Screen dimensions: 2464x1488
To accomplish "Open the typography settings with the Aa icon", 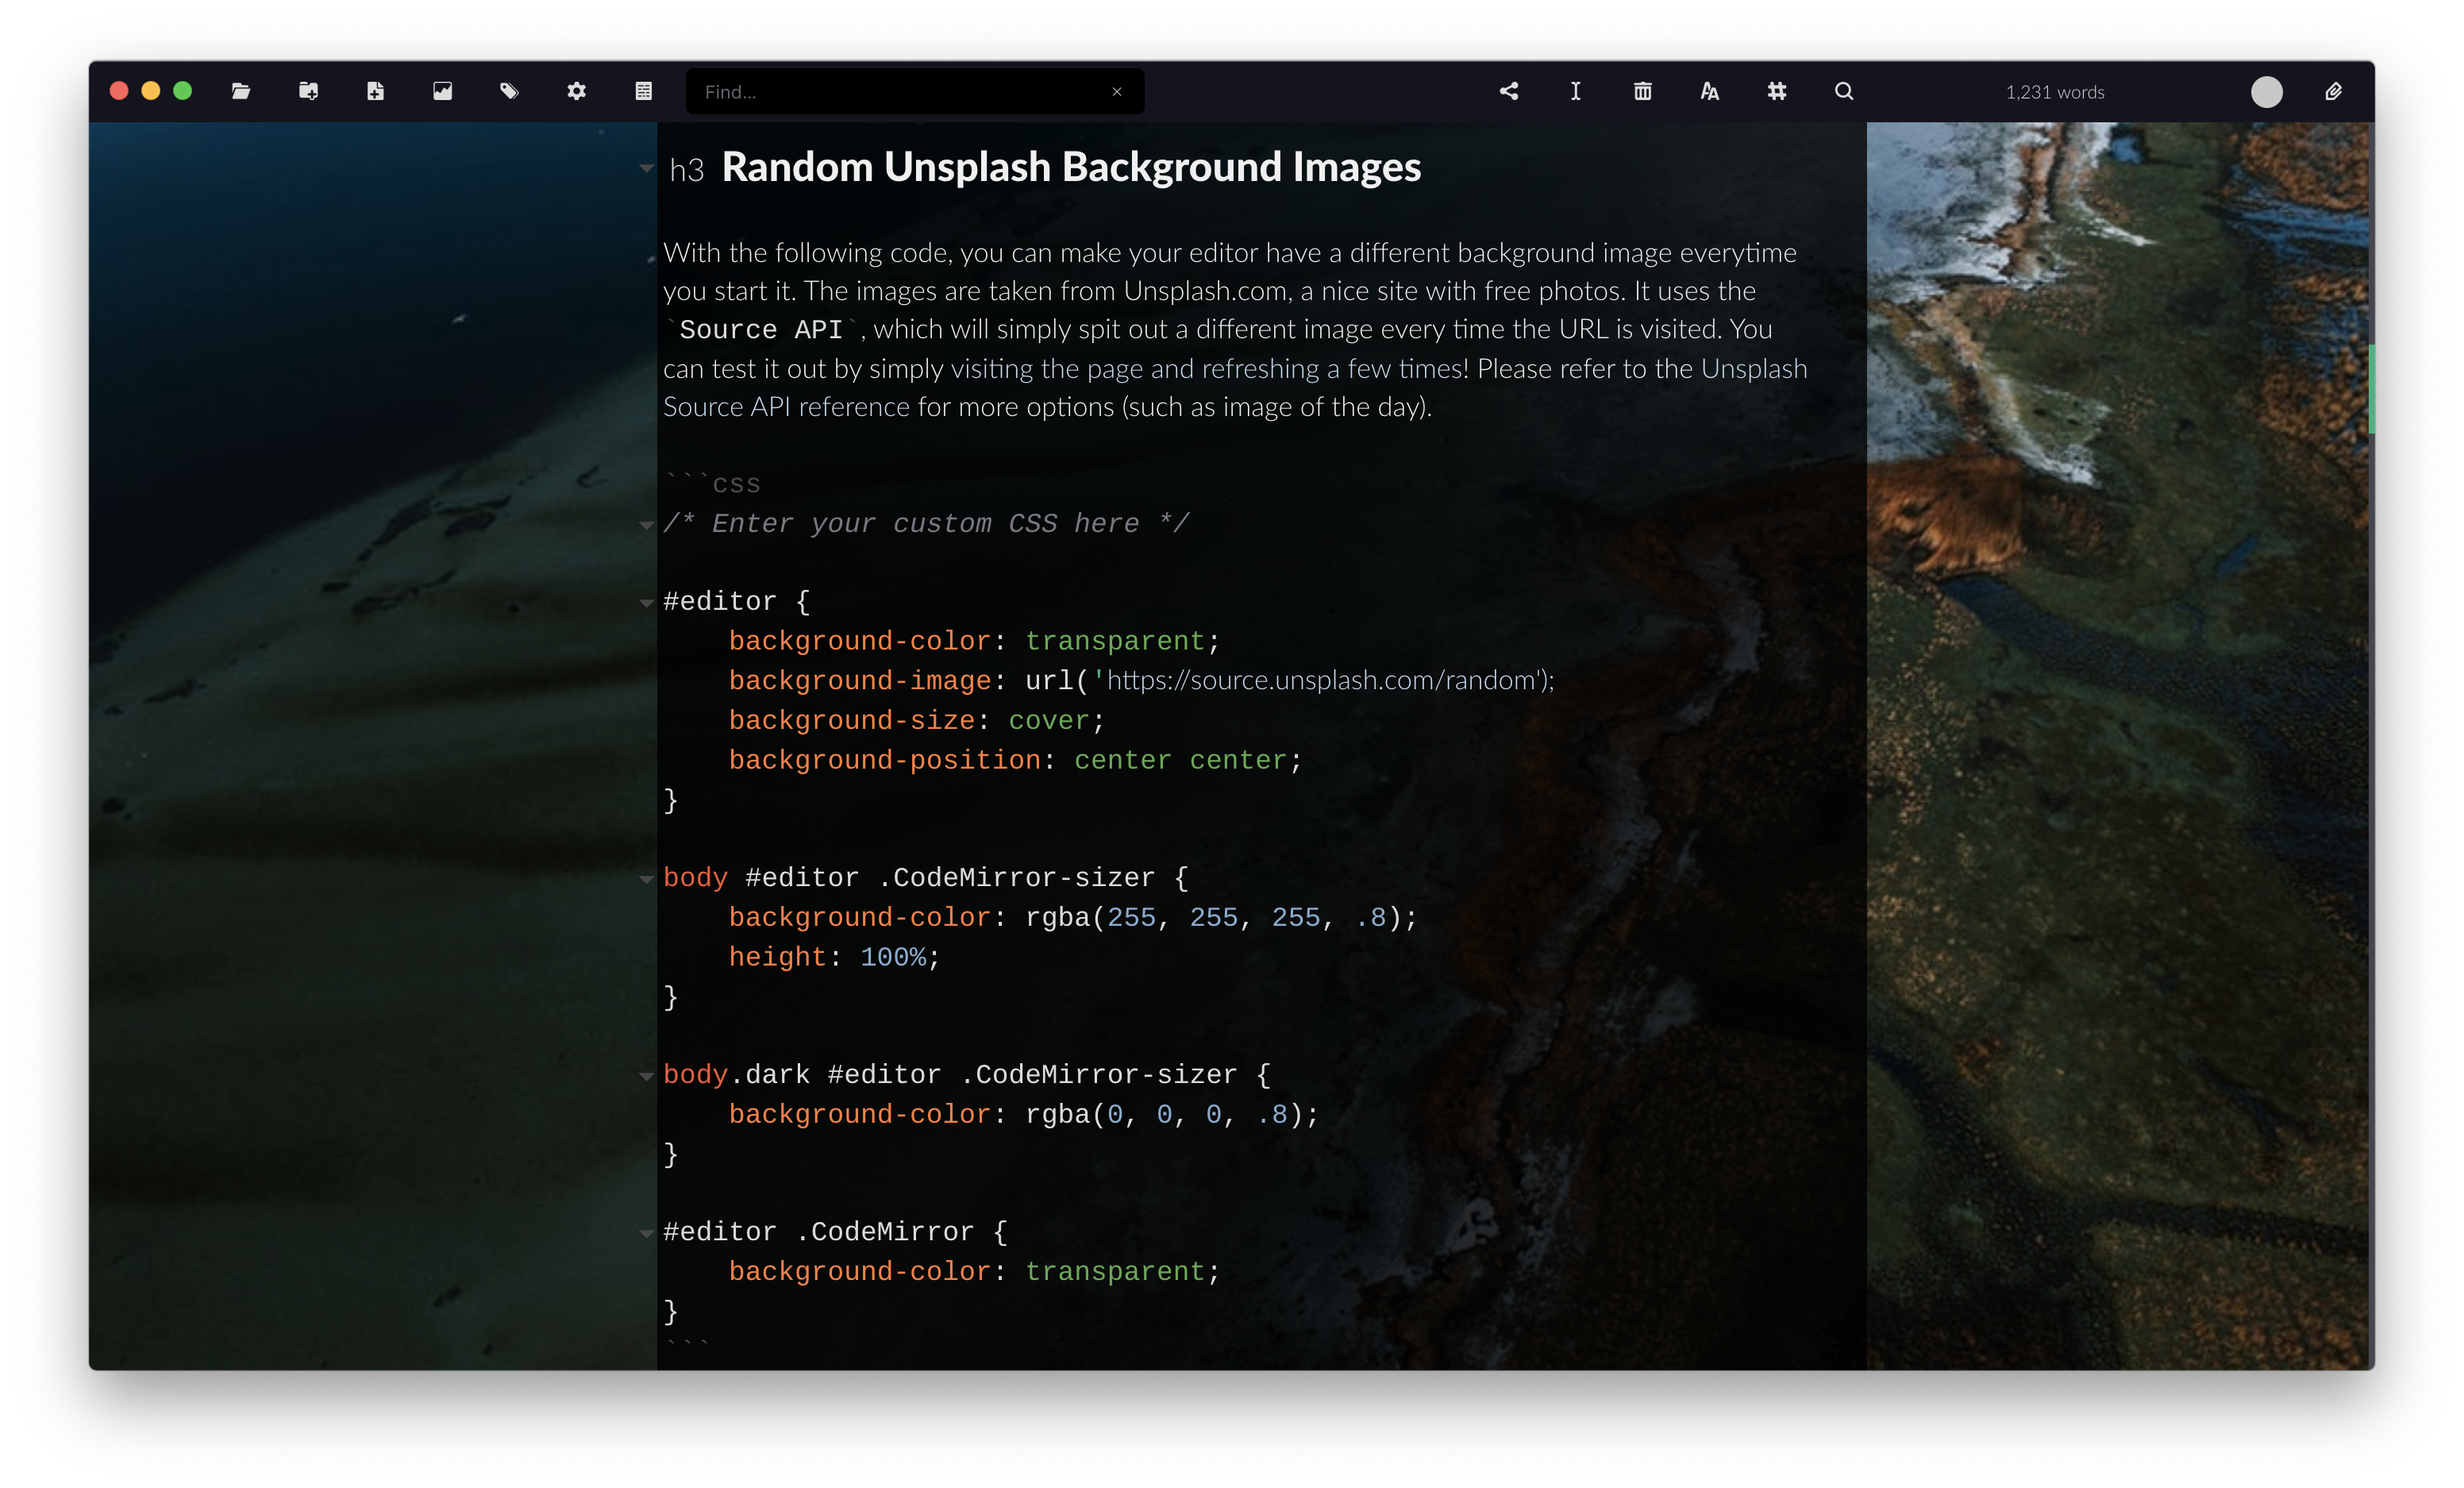I will point(1709,91).
